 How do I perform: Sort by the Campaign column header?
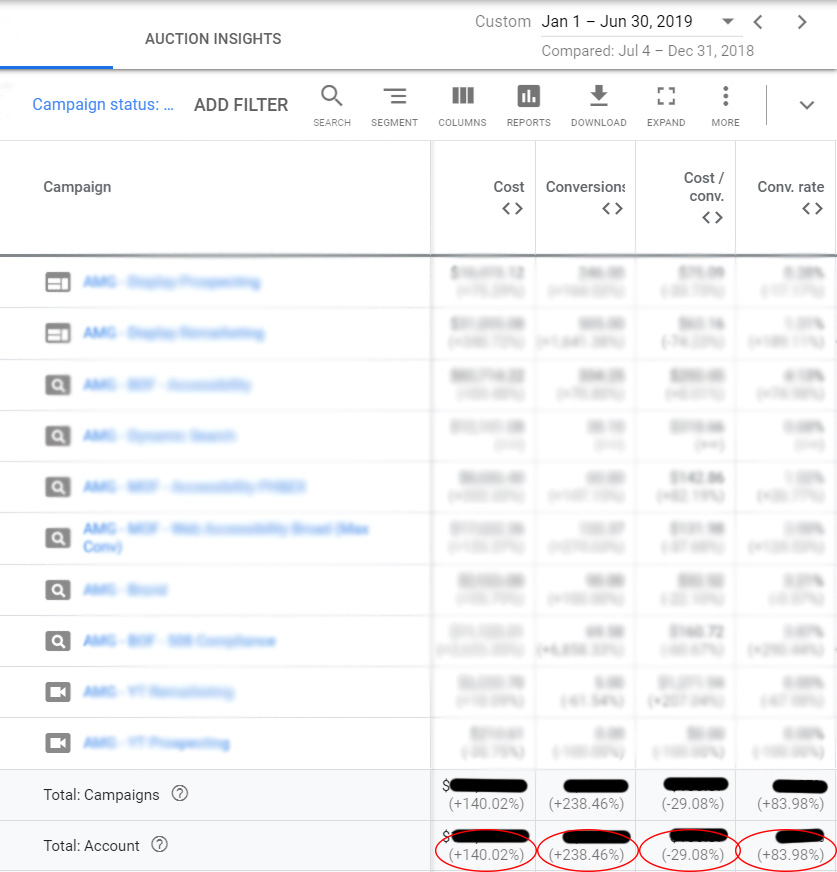coord(77,187)
